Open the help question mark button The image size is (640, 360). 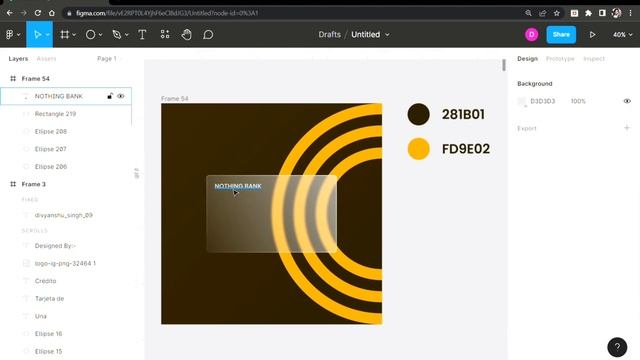617,347
